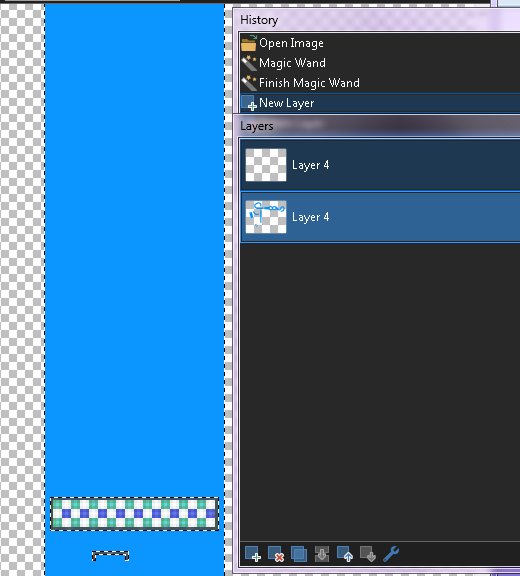The width and height of the screenshot is (520, 576).
Task: Click the History panel title
Action: coord(259,20)
